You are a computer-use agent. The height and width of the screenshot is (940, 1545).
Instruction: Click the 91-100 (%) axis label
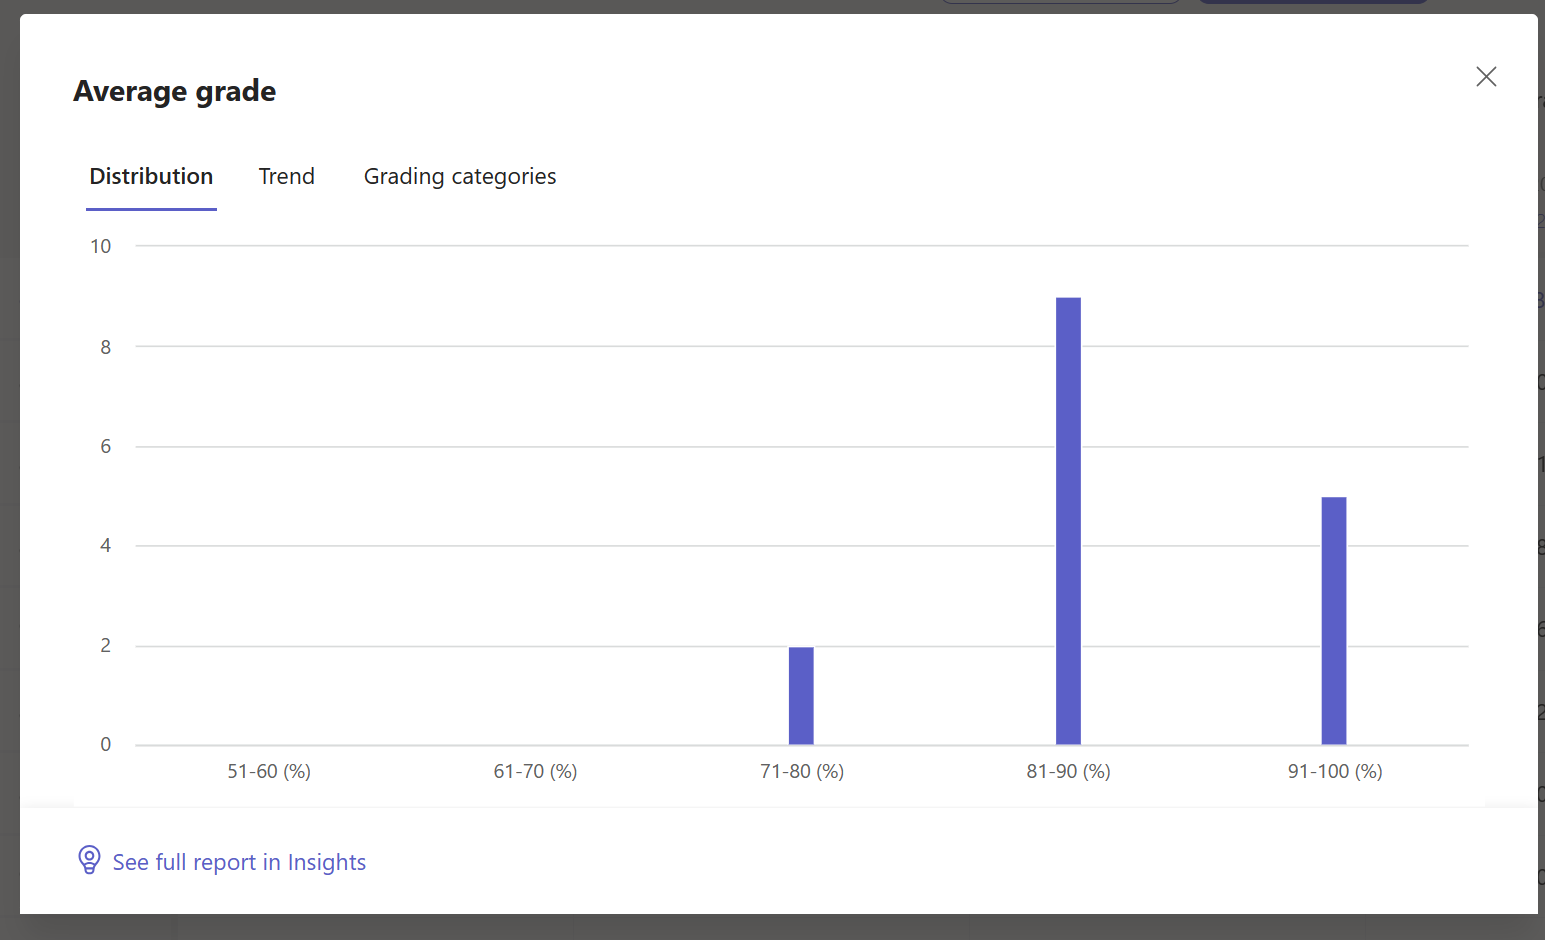coord(1334,771)
